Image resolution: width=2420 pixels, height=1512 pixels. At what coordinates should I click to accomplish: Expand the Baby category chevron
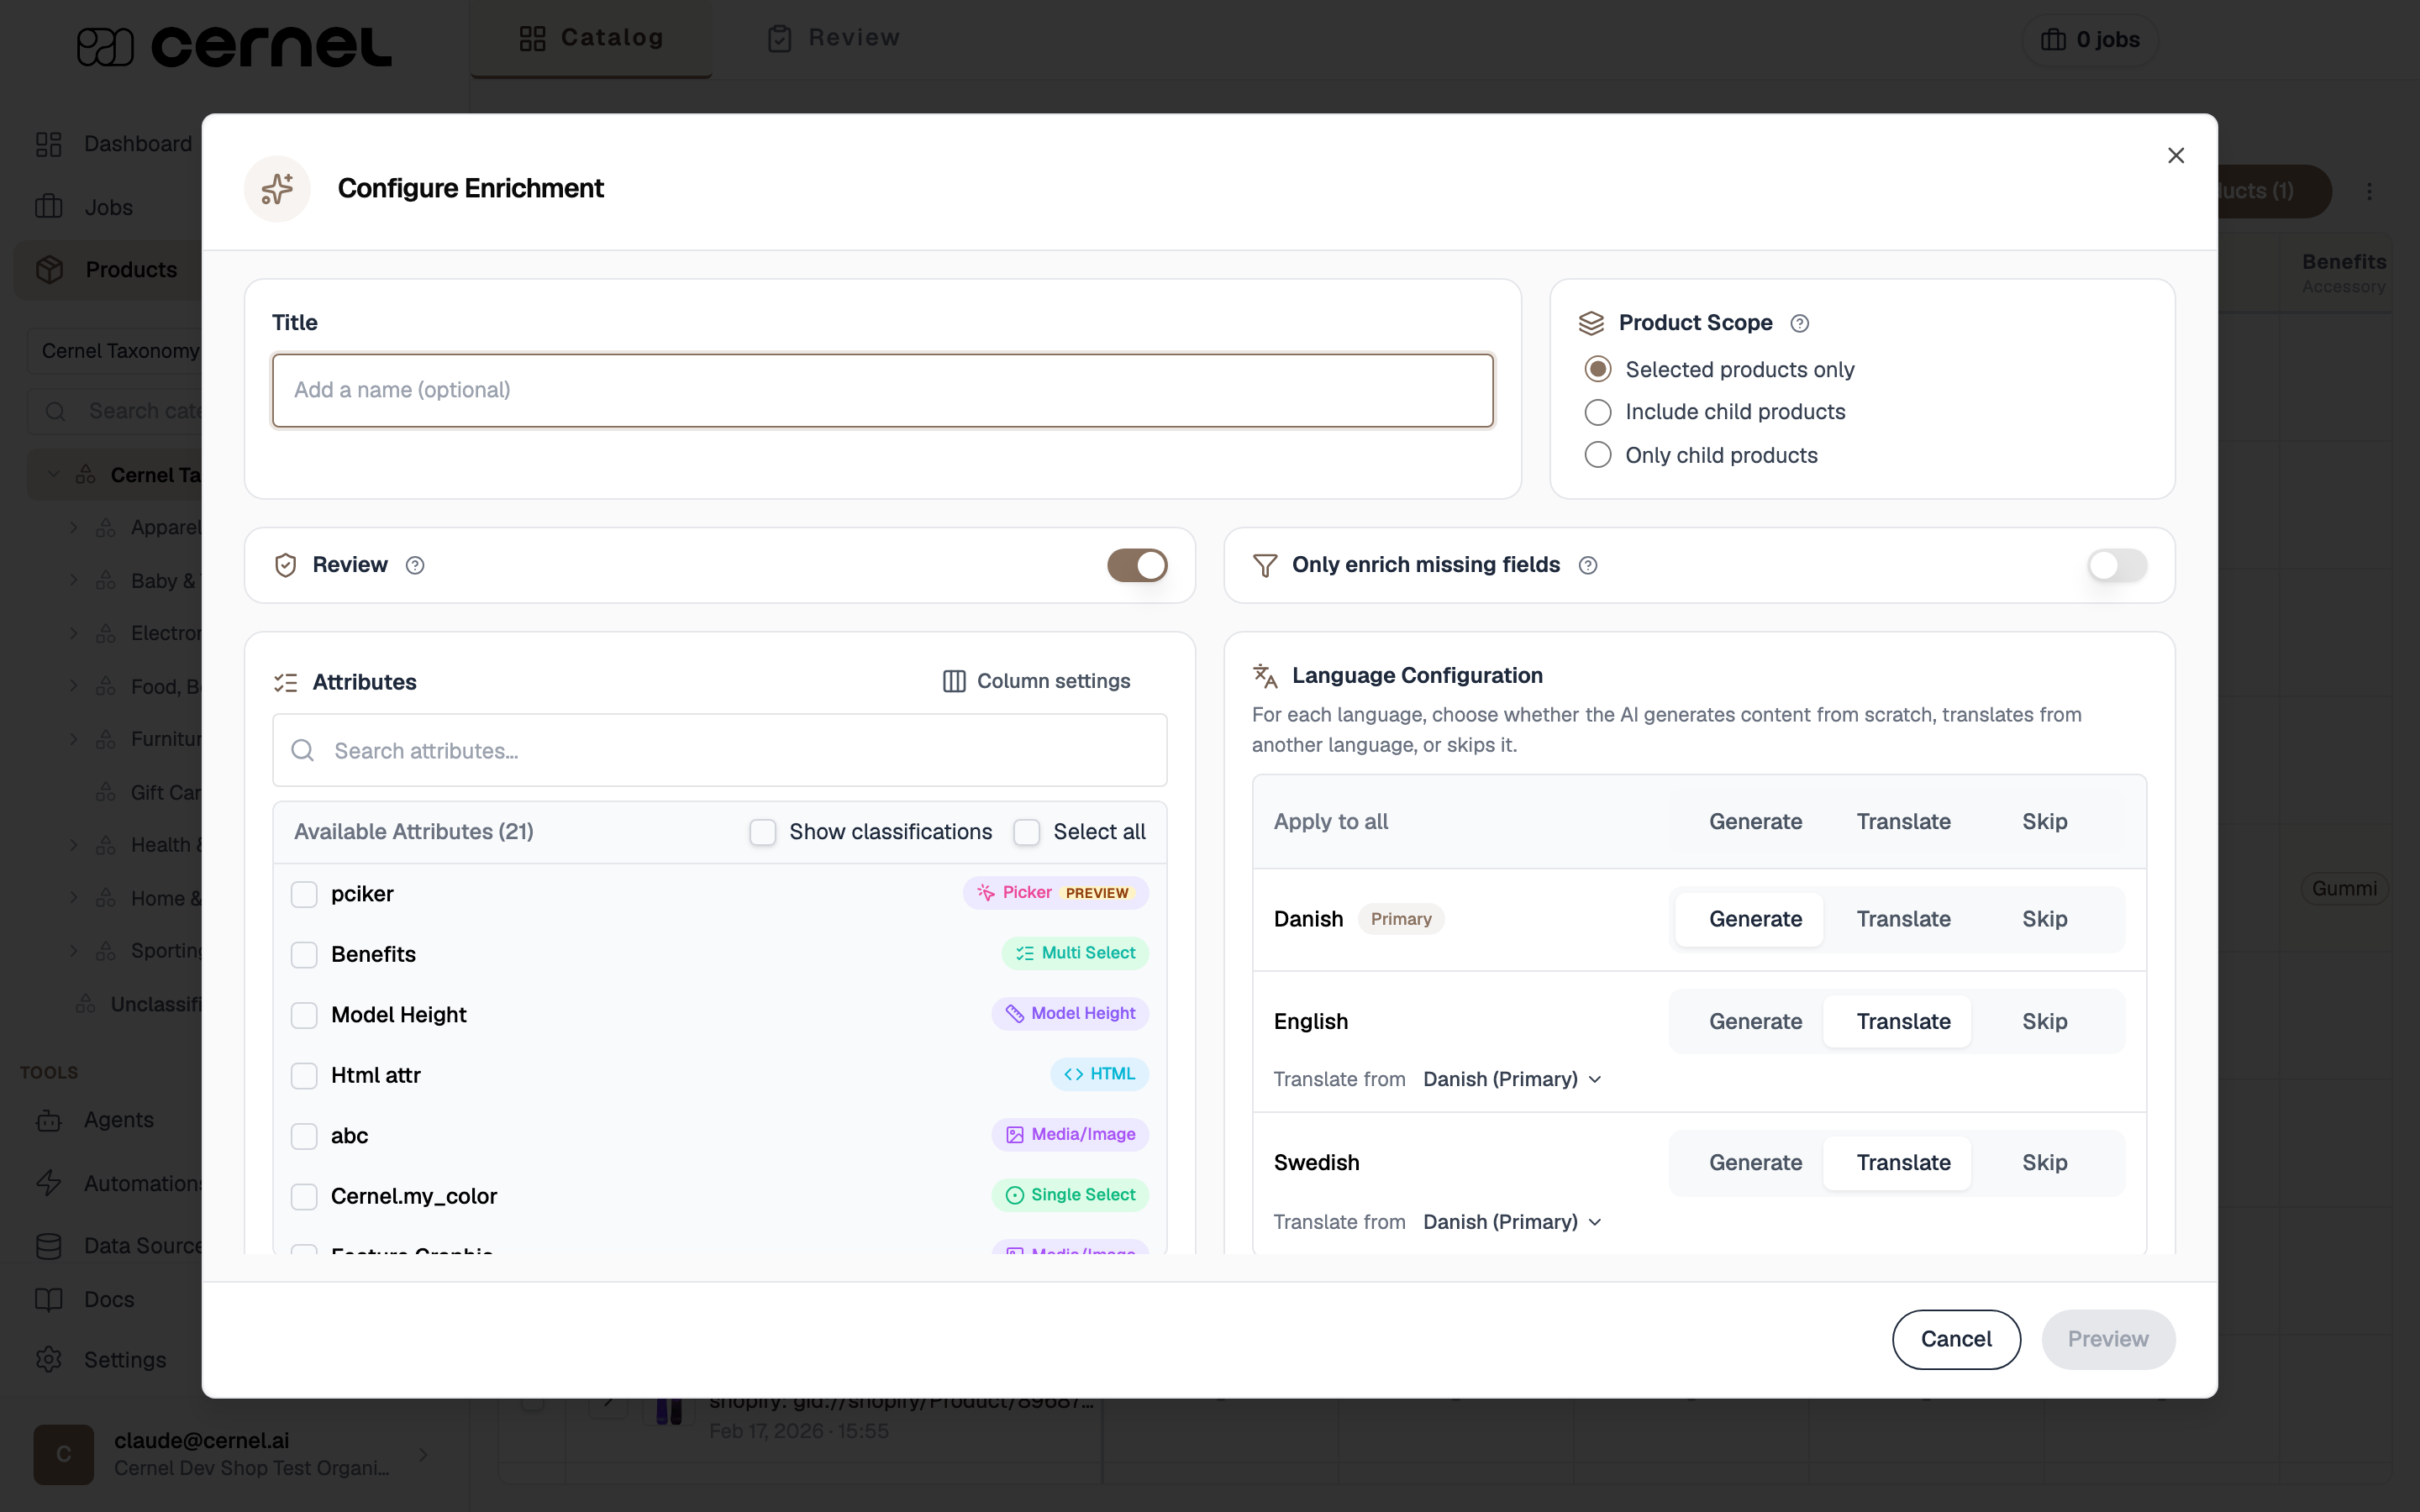click(x=73, y=580)
